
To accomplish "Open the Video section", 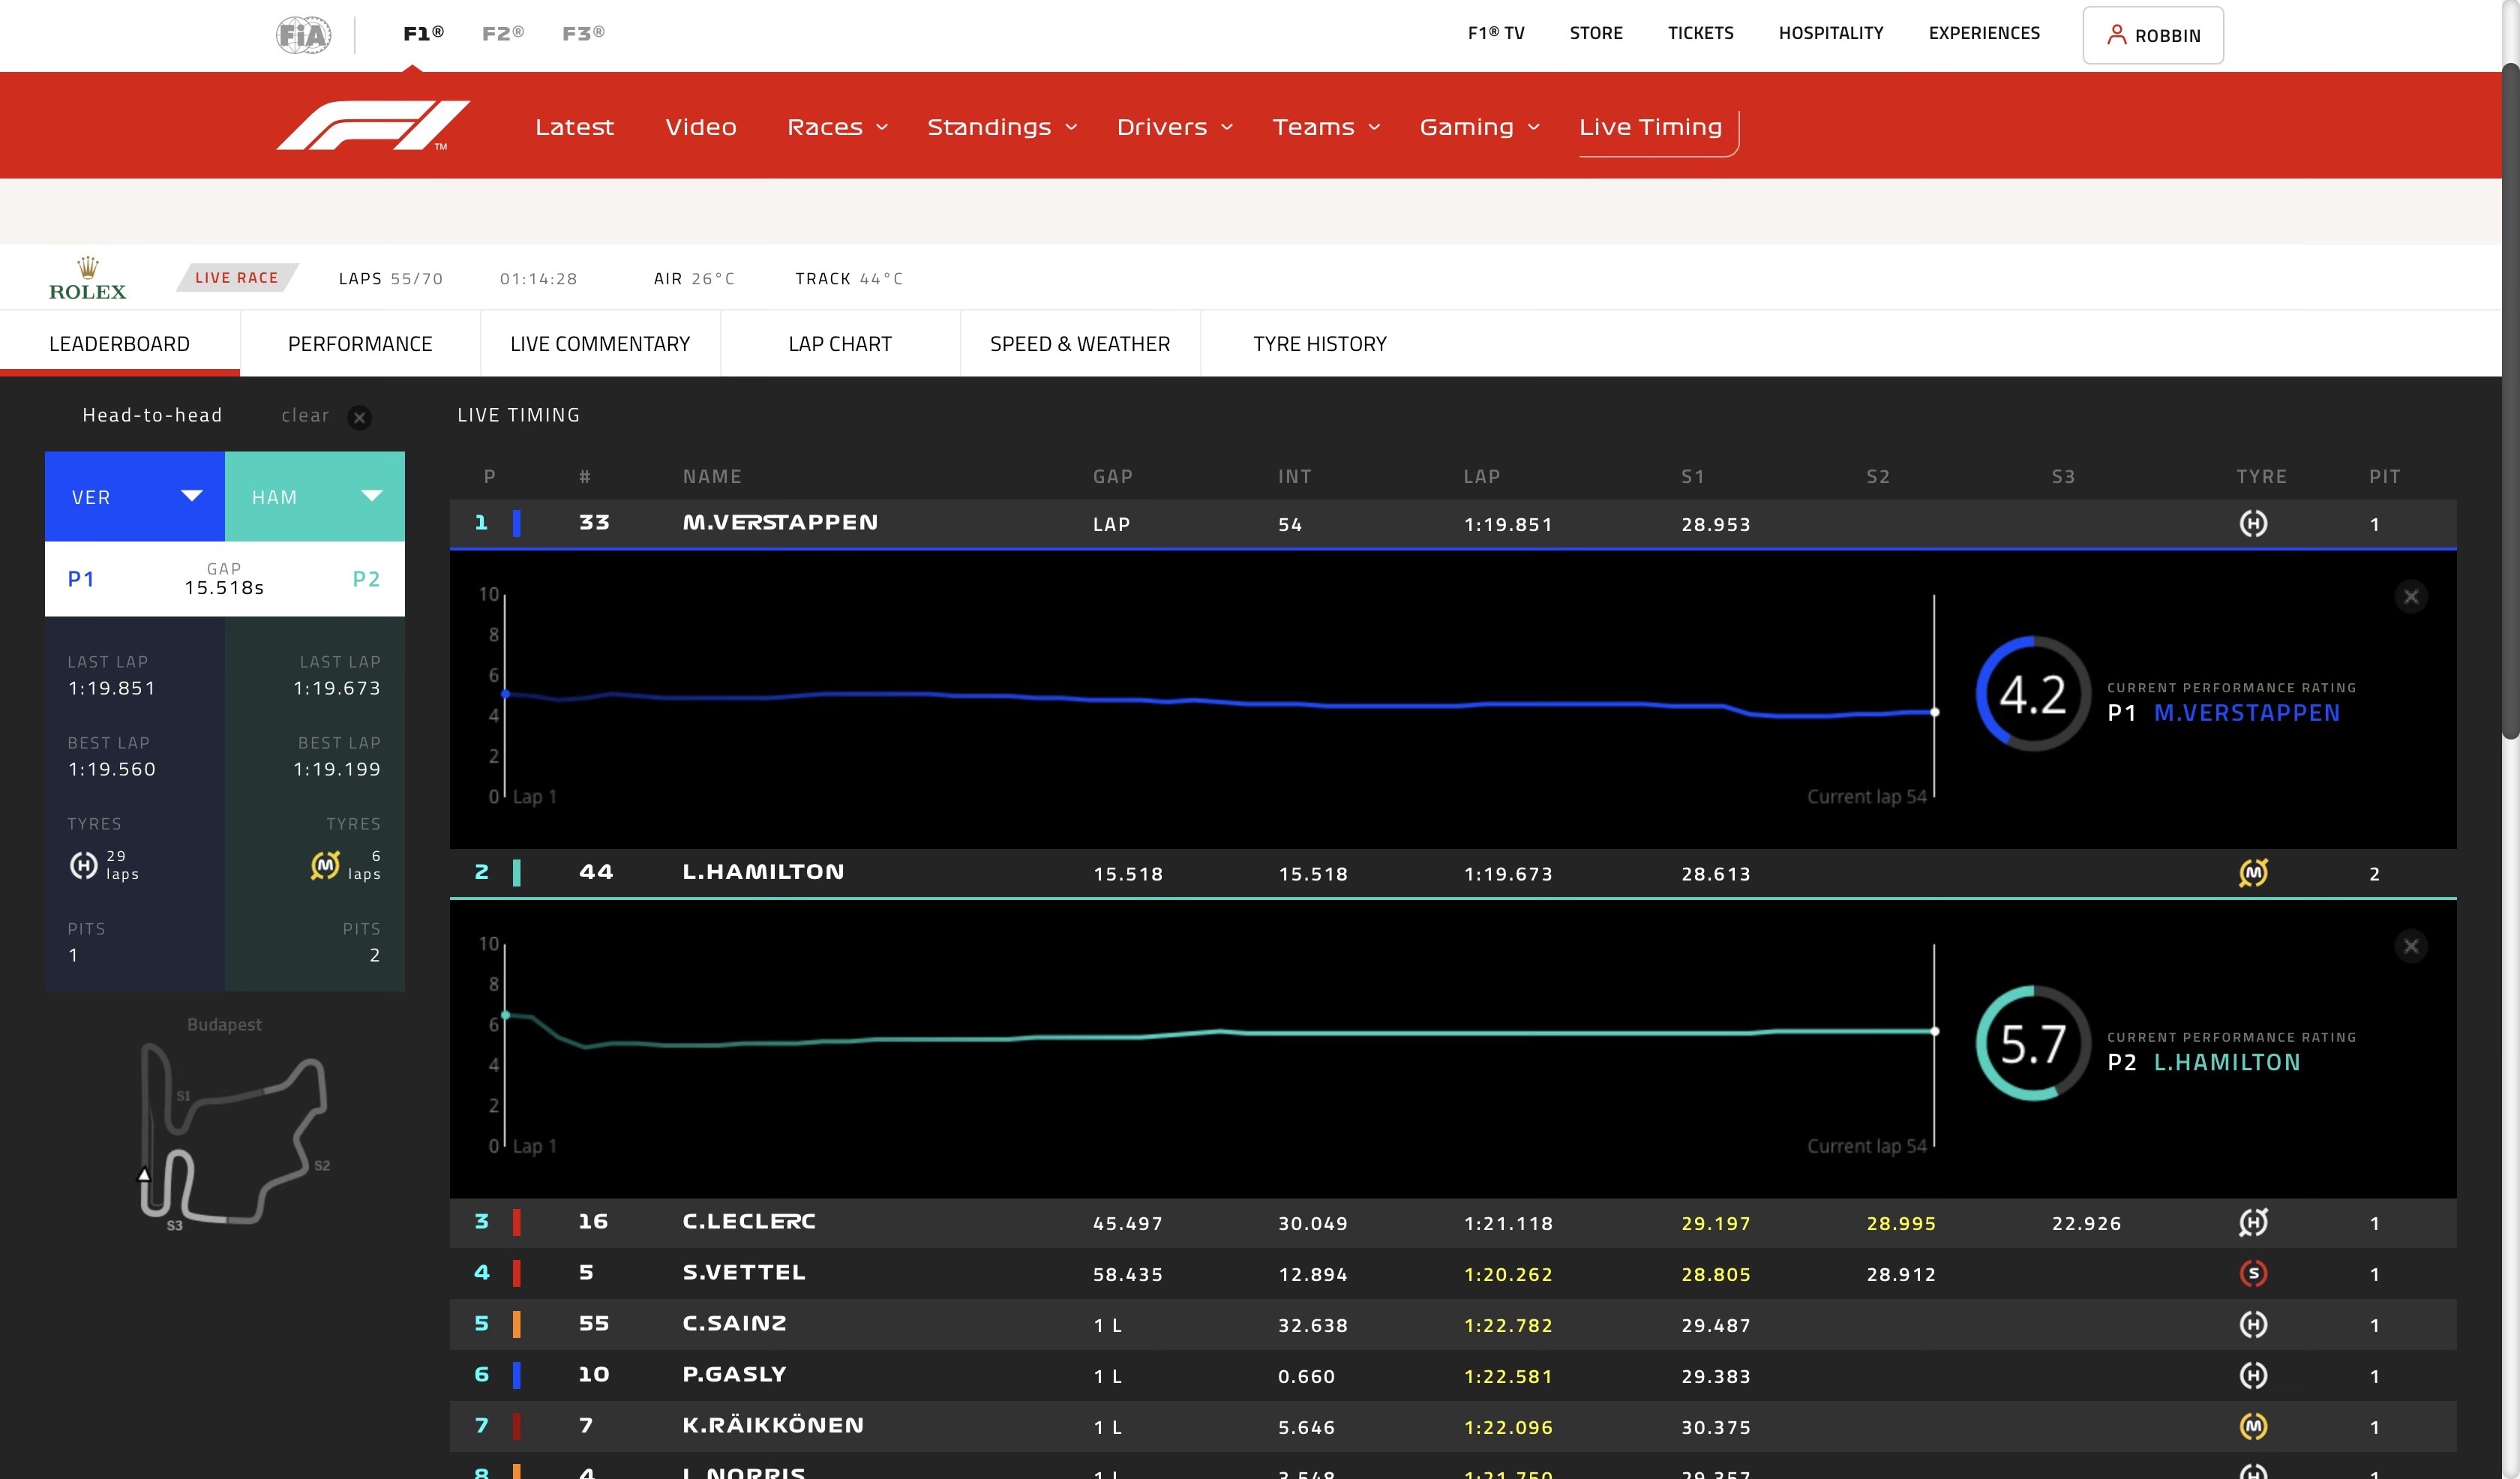I will coord(701,127).
